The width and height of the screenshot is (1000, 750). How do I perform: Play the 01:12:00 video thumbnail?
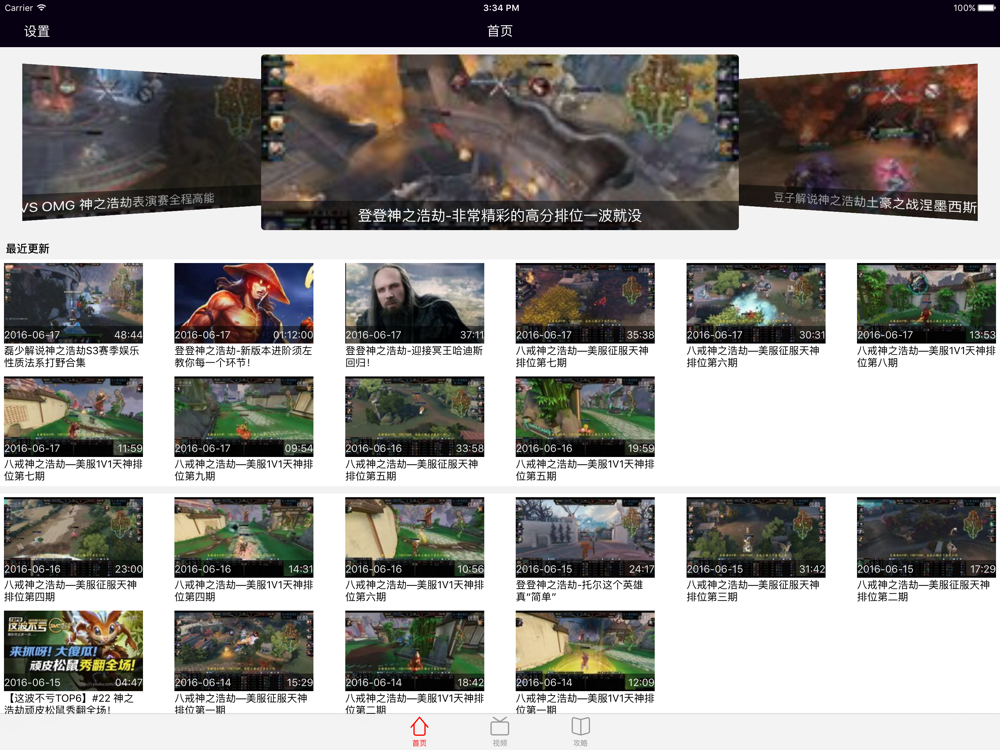tap(244, 303)
